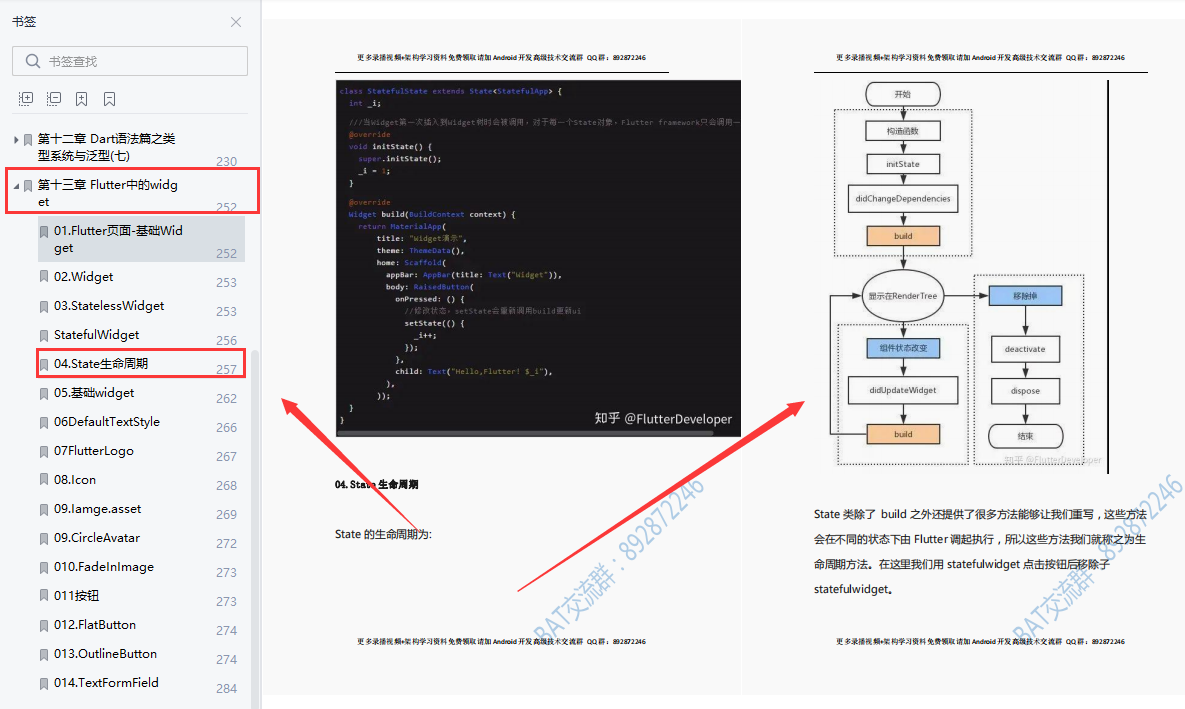Image resolution: width=1185 pixels, height=709 pixels.
Task: Click bookmark icon beside 011按钮
Action: (x=44, y=596)
